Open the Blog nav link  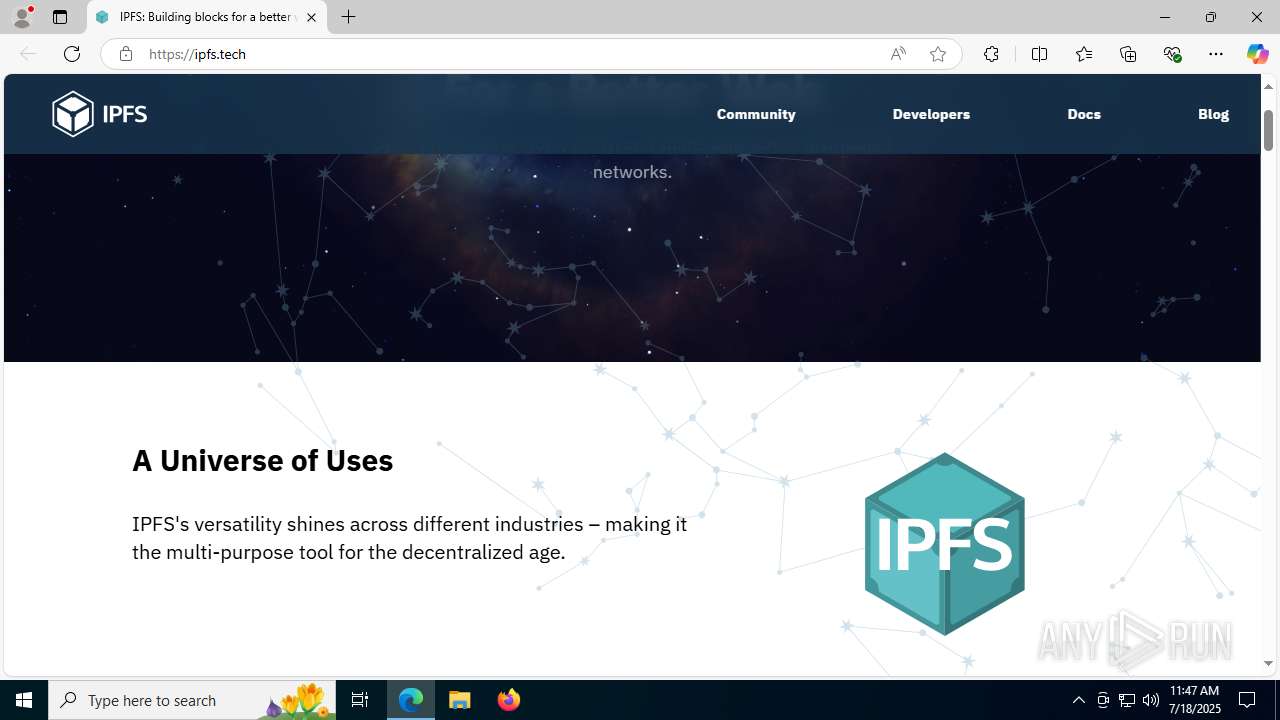1213,114
